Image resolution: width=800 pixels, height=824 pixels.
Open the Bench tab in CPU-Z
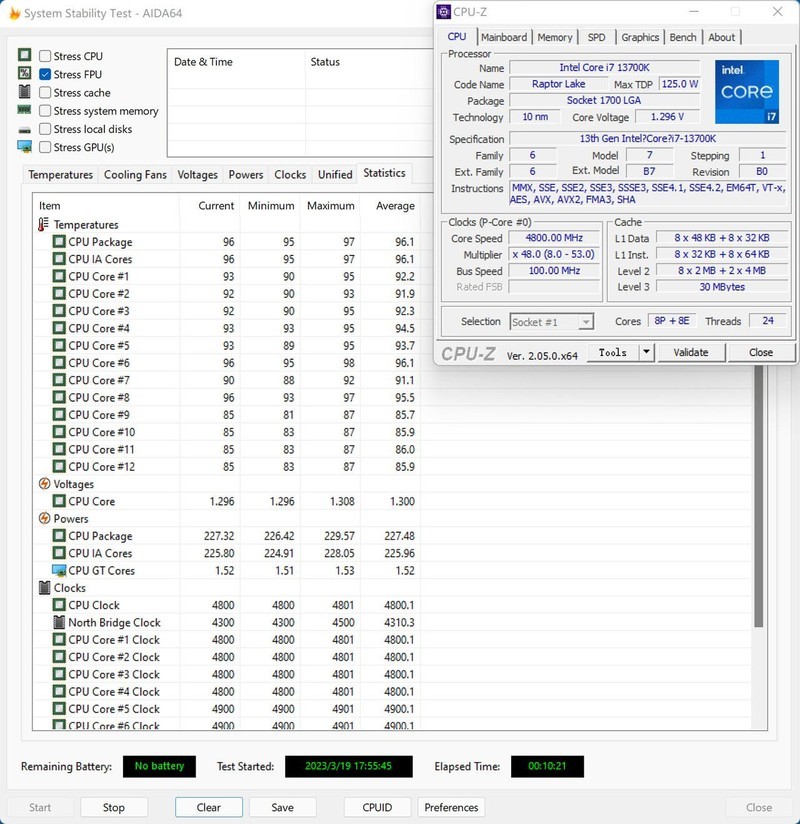[x=683, y=37]
